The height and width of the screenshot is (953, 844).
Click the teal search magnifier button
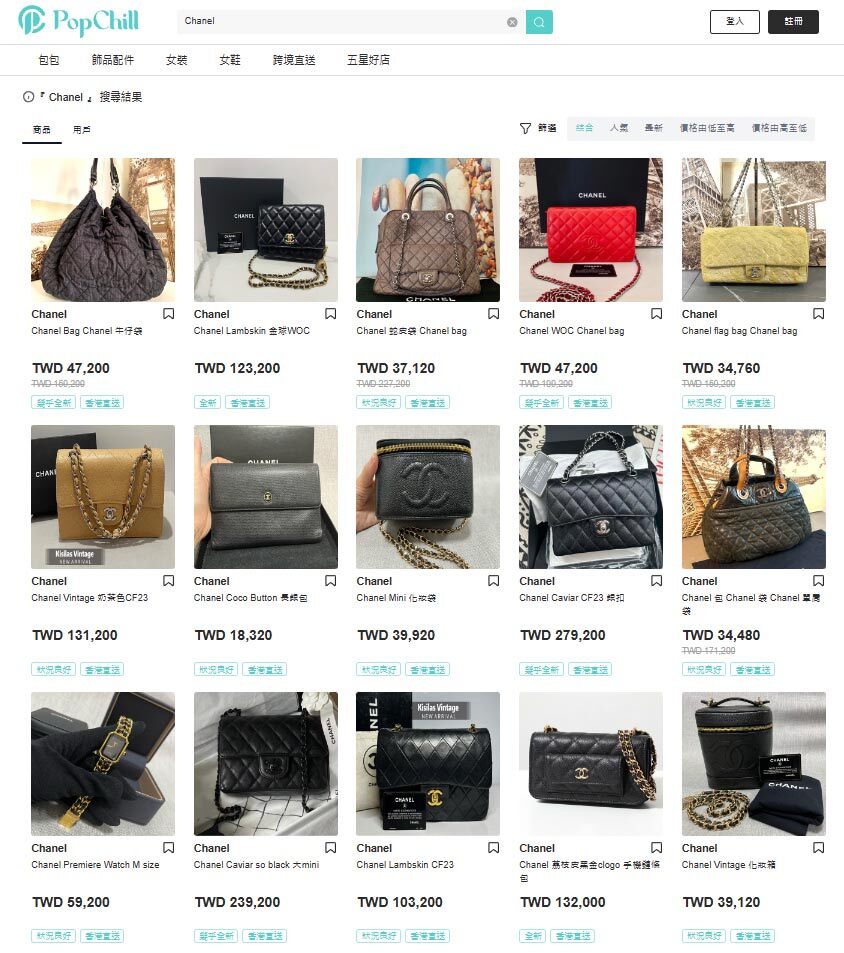click(539, 22)
